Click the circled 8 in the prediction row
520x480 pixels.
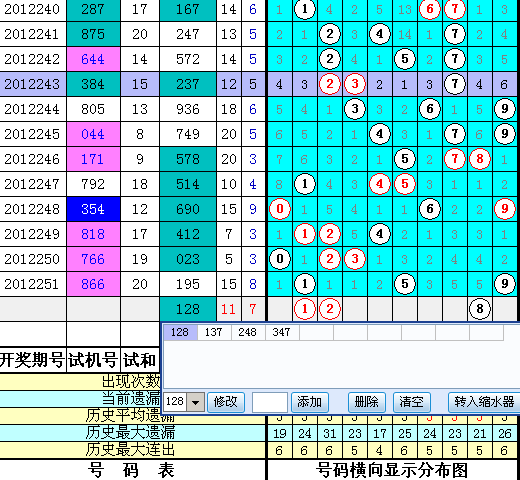(x=480, y=309)
